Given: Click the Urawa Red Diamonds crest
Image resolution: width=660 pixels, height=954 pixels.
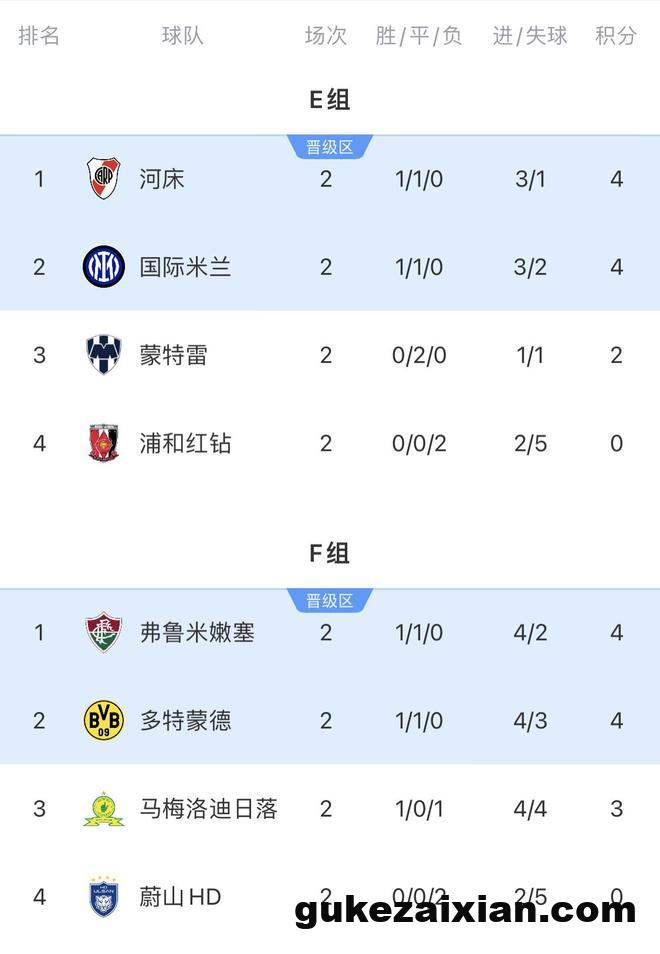Looking at the screenshot, I should click(x=103, y=442).
